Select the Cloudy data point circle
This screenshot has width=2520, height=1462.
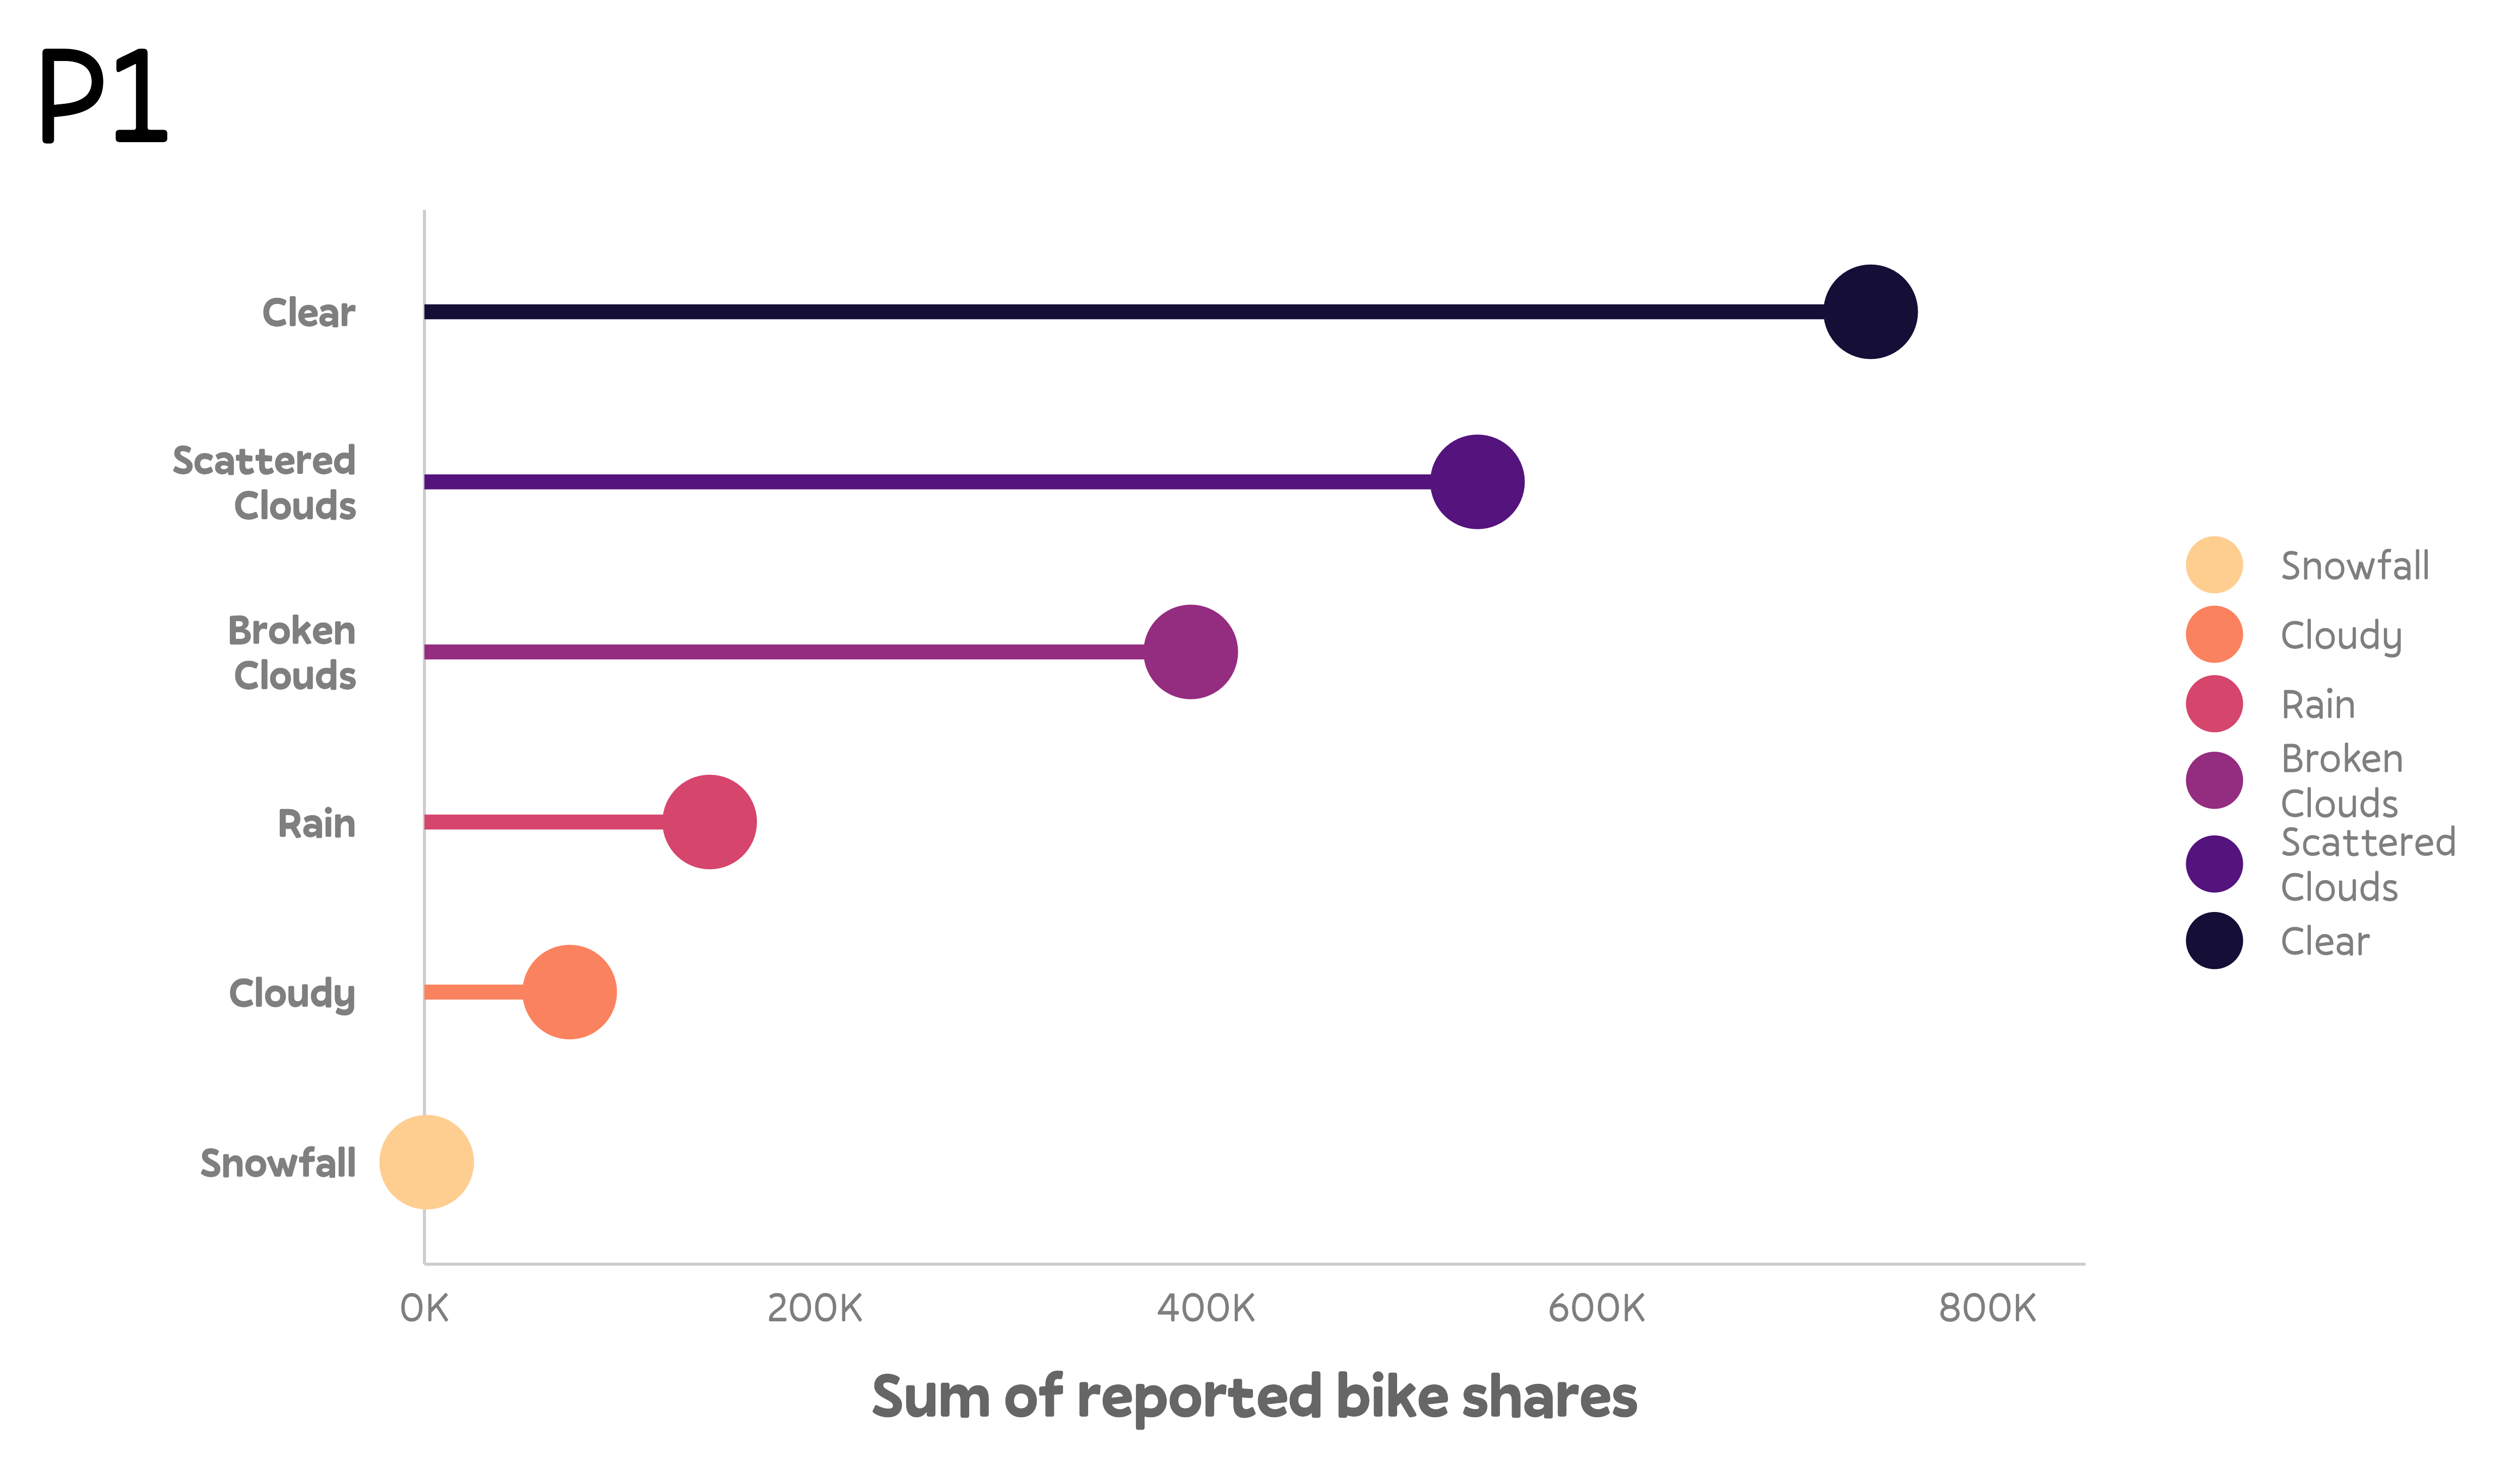[569, 992]
